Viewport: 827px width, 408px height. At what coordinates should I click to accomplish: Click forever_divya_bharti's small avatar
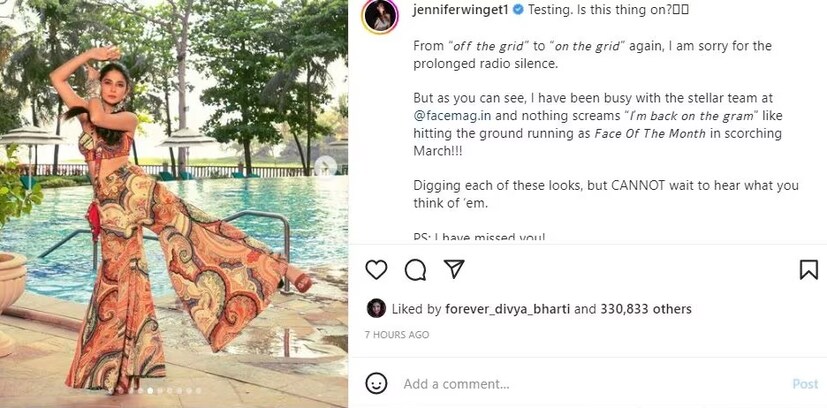coord(376,309)
